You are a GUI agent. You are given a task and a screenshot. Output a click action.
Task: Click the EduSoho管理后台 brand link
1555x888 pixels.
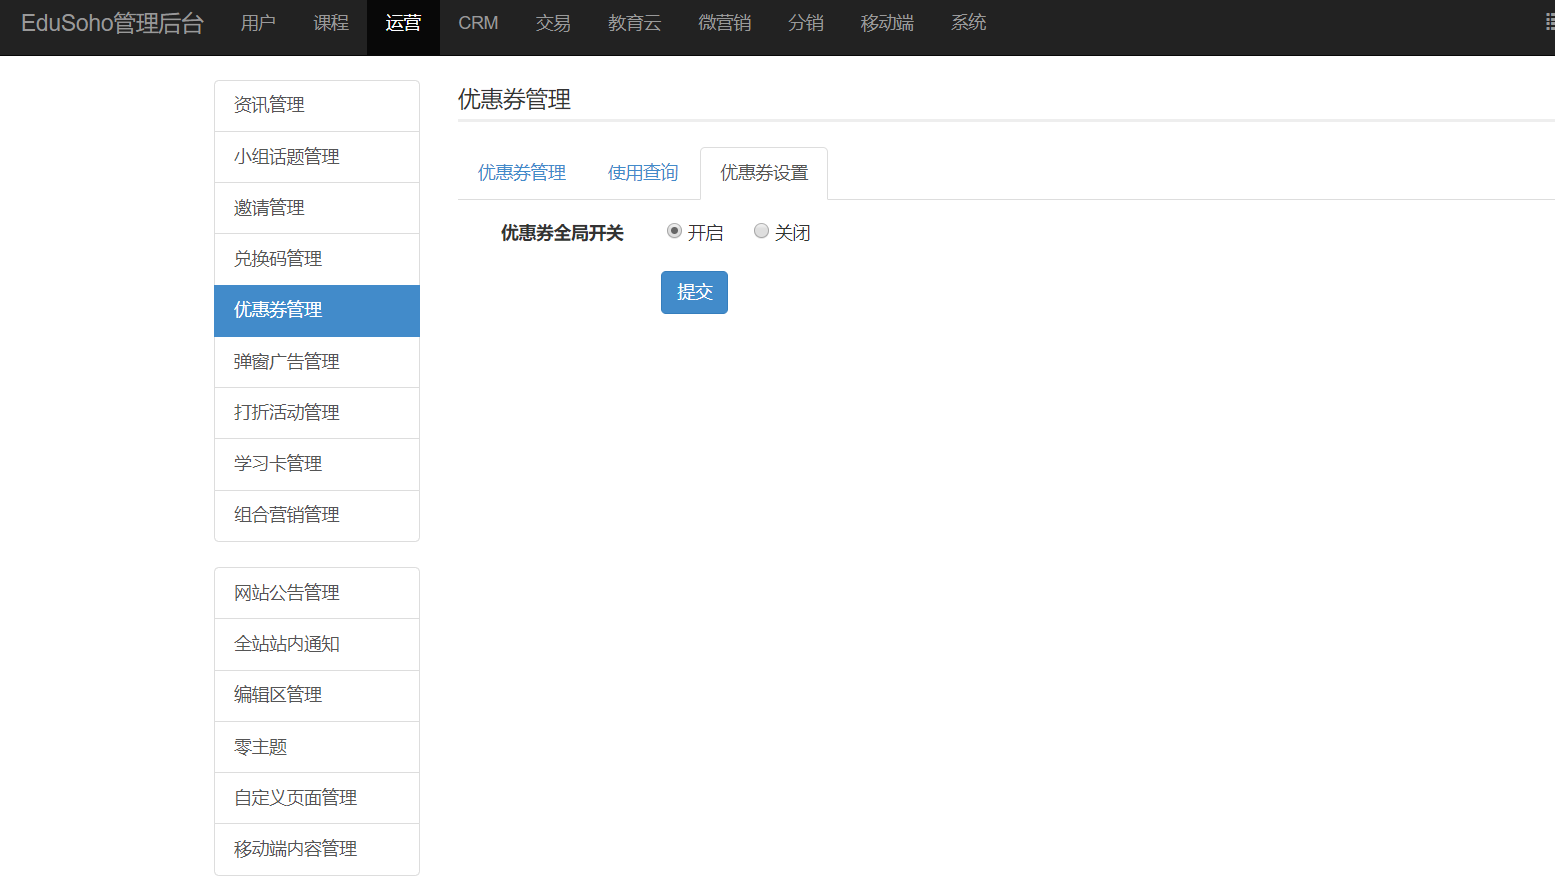coord(112,23)
